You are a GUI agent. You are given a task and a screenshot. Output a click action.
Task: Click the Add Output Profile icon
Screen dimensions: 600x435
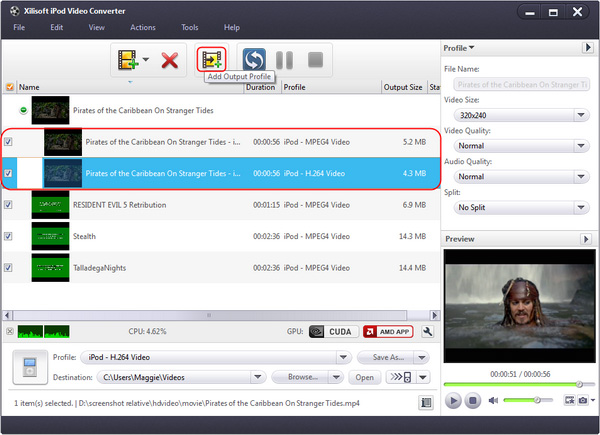[211, 60]
